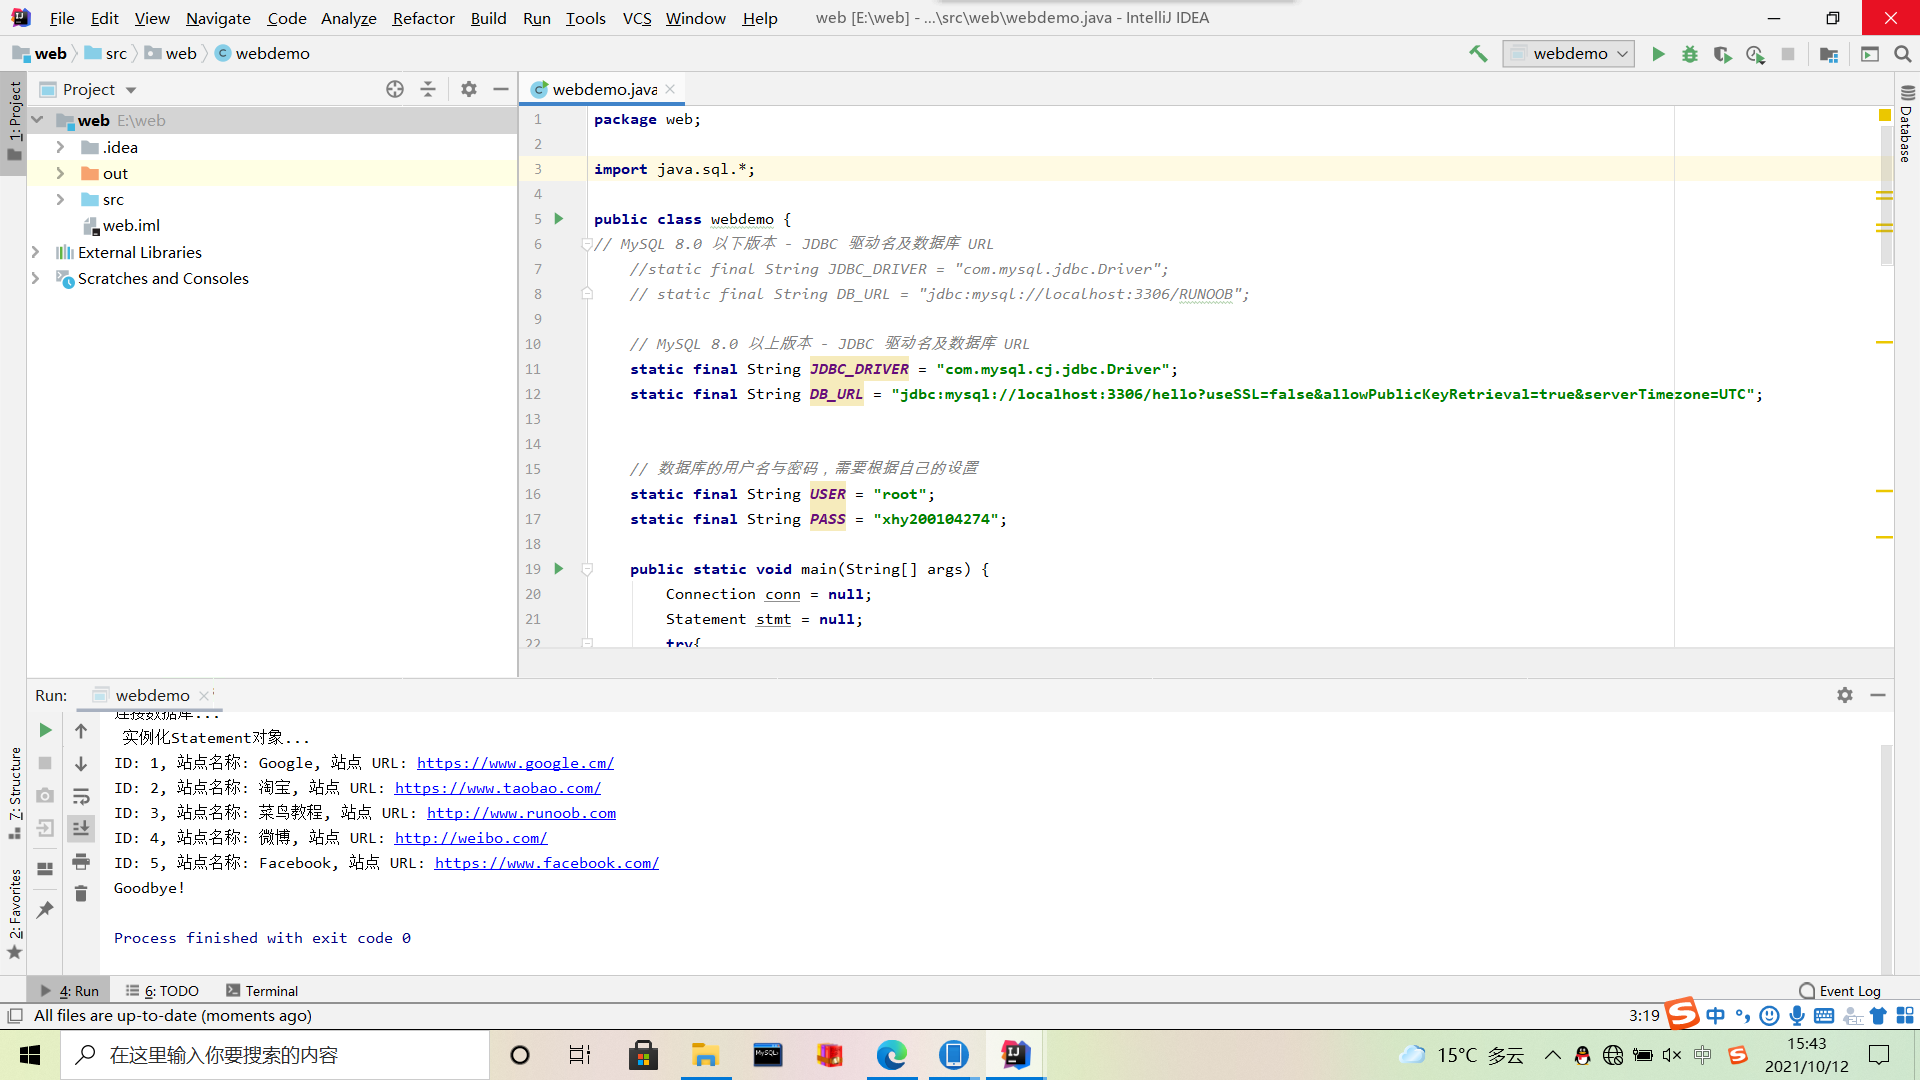Open the taobao.com URL link

point(497,788)
